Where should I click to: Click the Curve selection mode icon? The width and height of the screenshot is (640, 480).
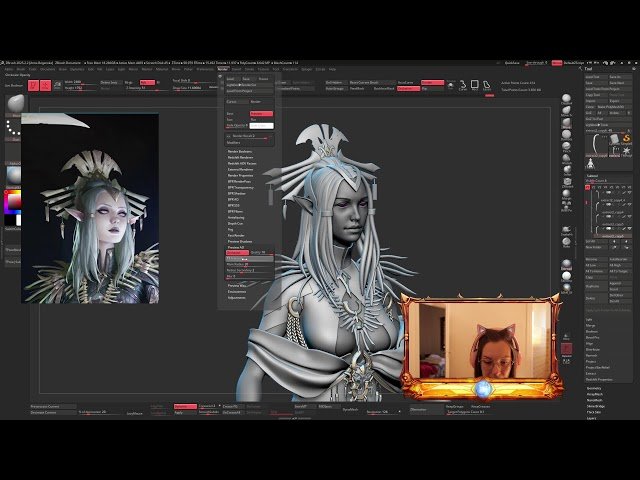coord(463,85)
